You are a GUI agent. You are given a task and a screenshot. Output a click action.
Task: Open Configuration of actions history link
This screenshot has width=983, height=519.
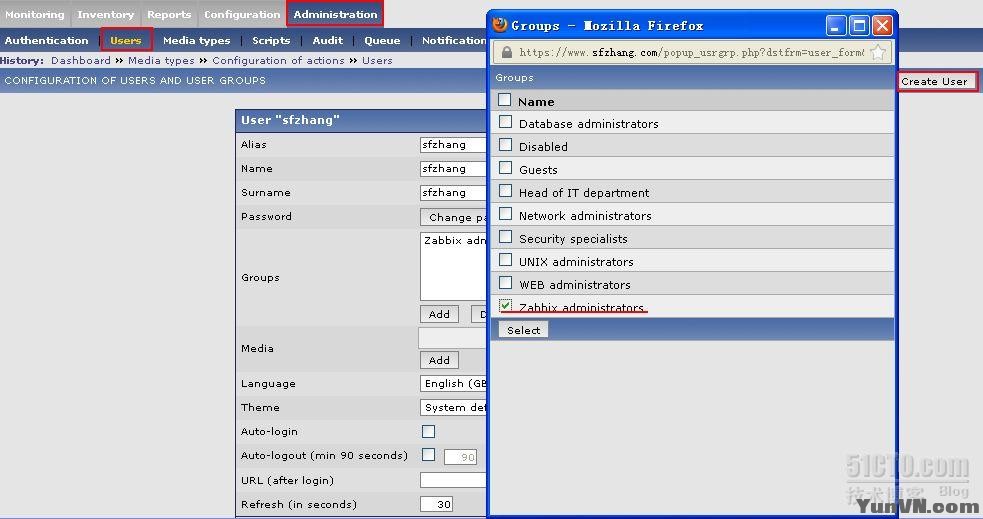click(278, 60)
